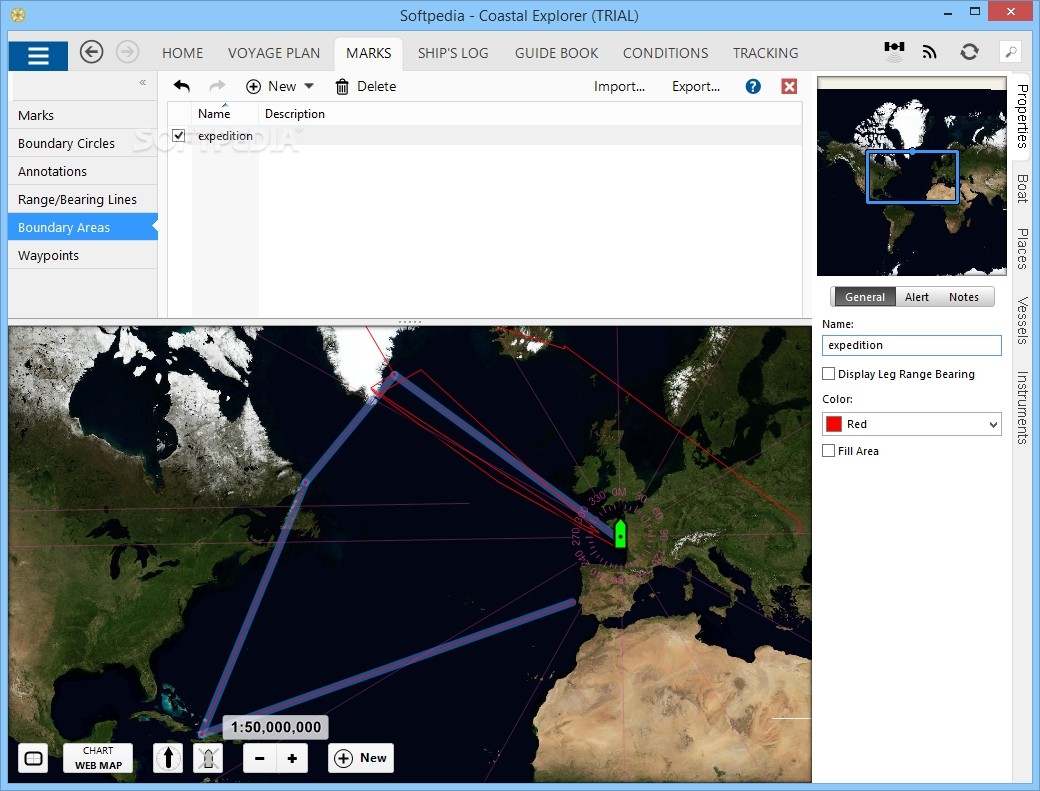Open the search magnifier box
The height and width of the screenshot is (791, 1040).
click(1011, 52)
